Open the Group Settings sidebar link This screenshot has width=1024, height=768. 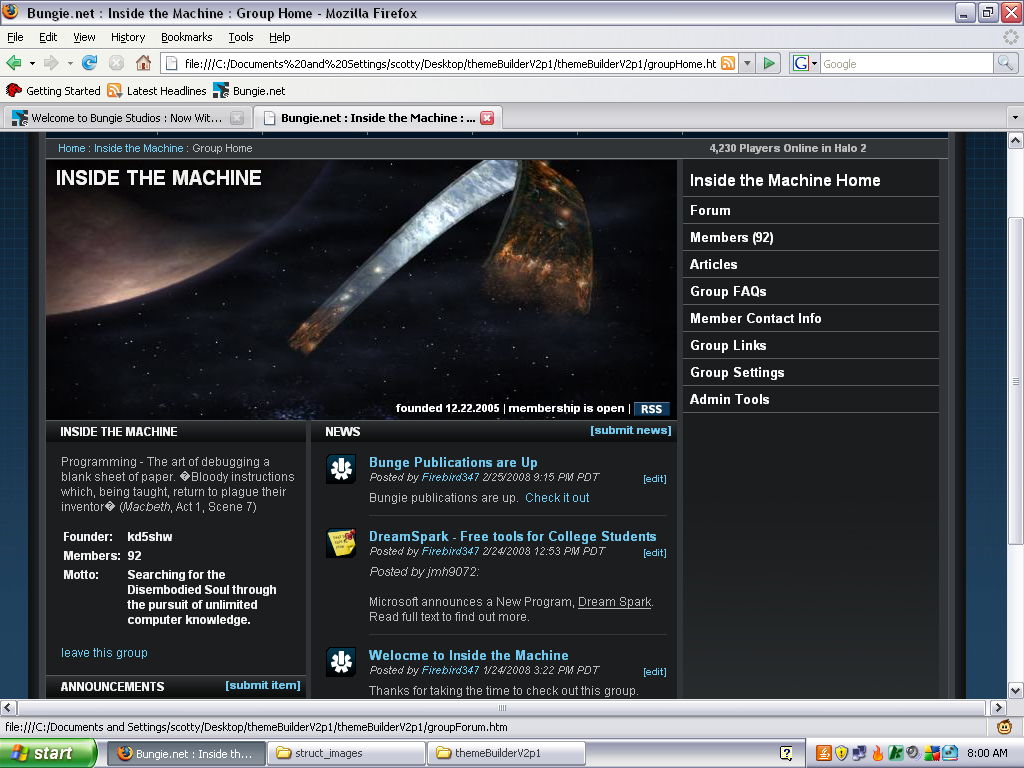click(737, 372)
